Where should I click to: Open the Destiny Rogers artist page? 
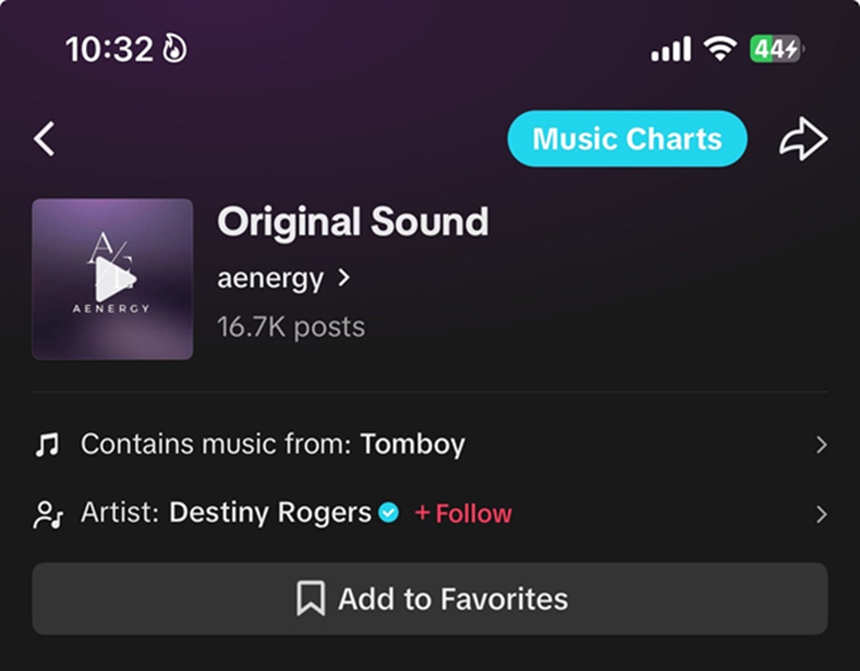click(x=270, y=513)
